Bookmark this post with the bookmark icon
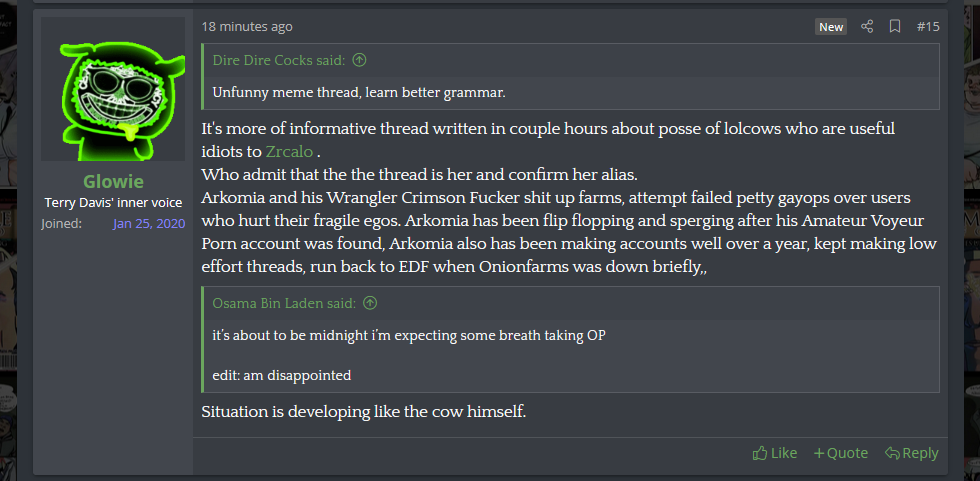The image size is (980, 481). tap(895, 26)
